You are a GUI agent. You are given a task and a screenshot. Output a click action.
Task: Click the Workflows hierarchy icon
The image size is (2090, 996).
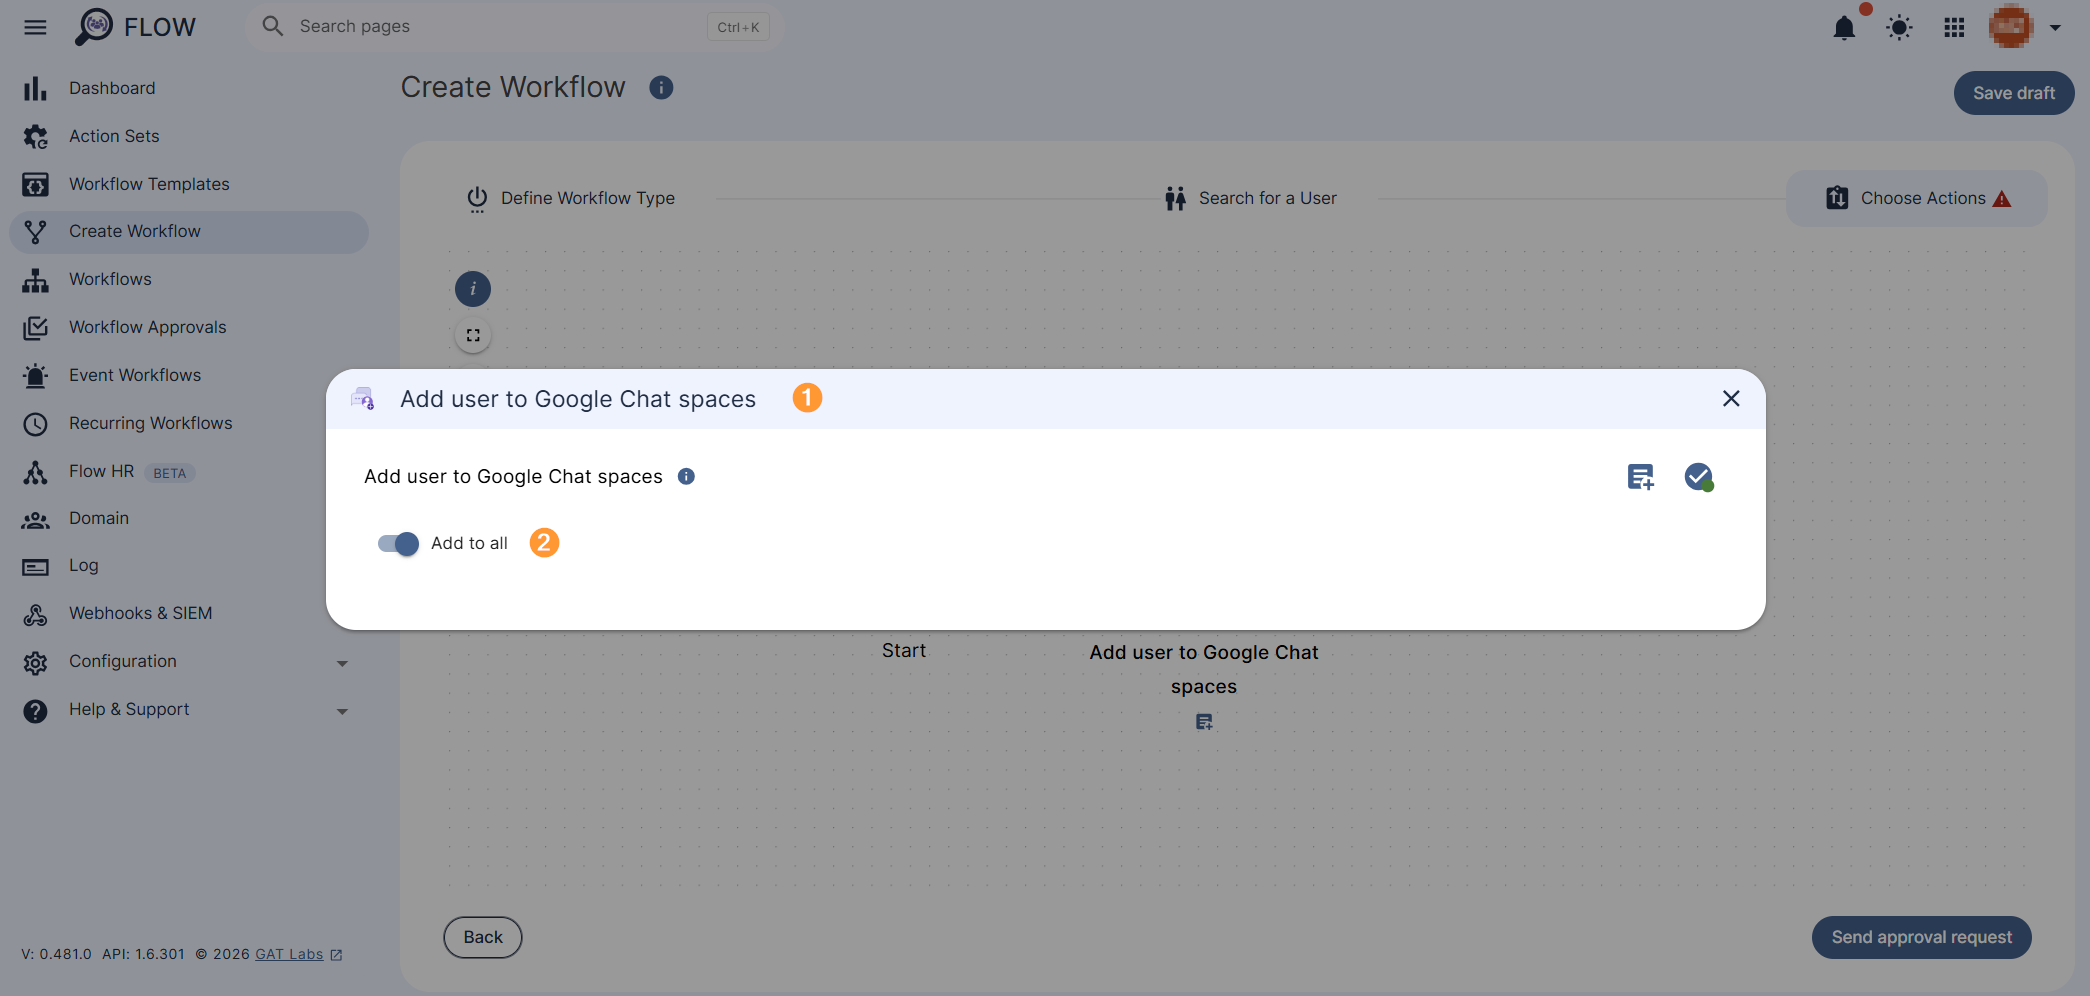35,280
